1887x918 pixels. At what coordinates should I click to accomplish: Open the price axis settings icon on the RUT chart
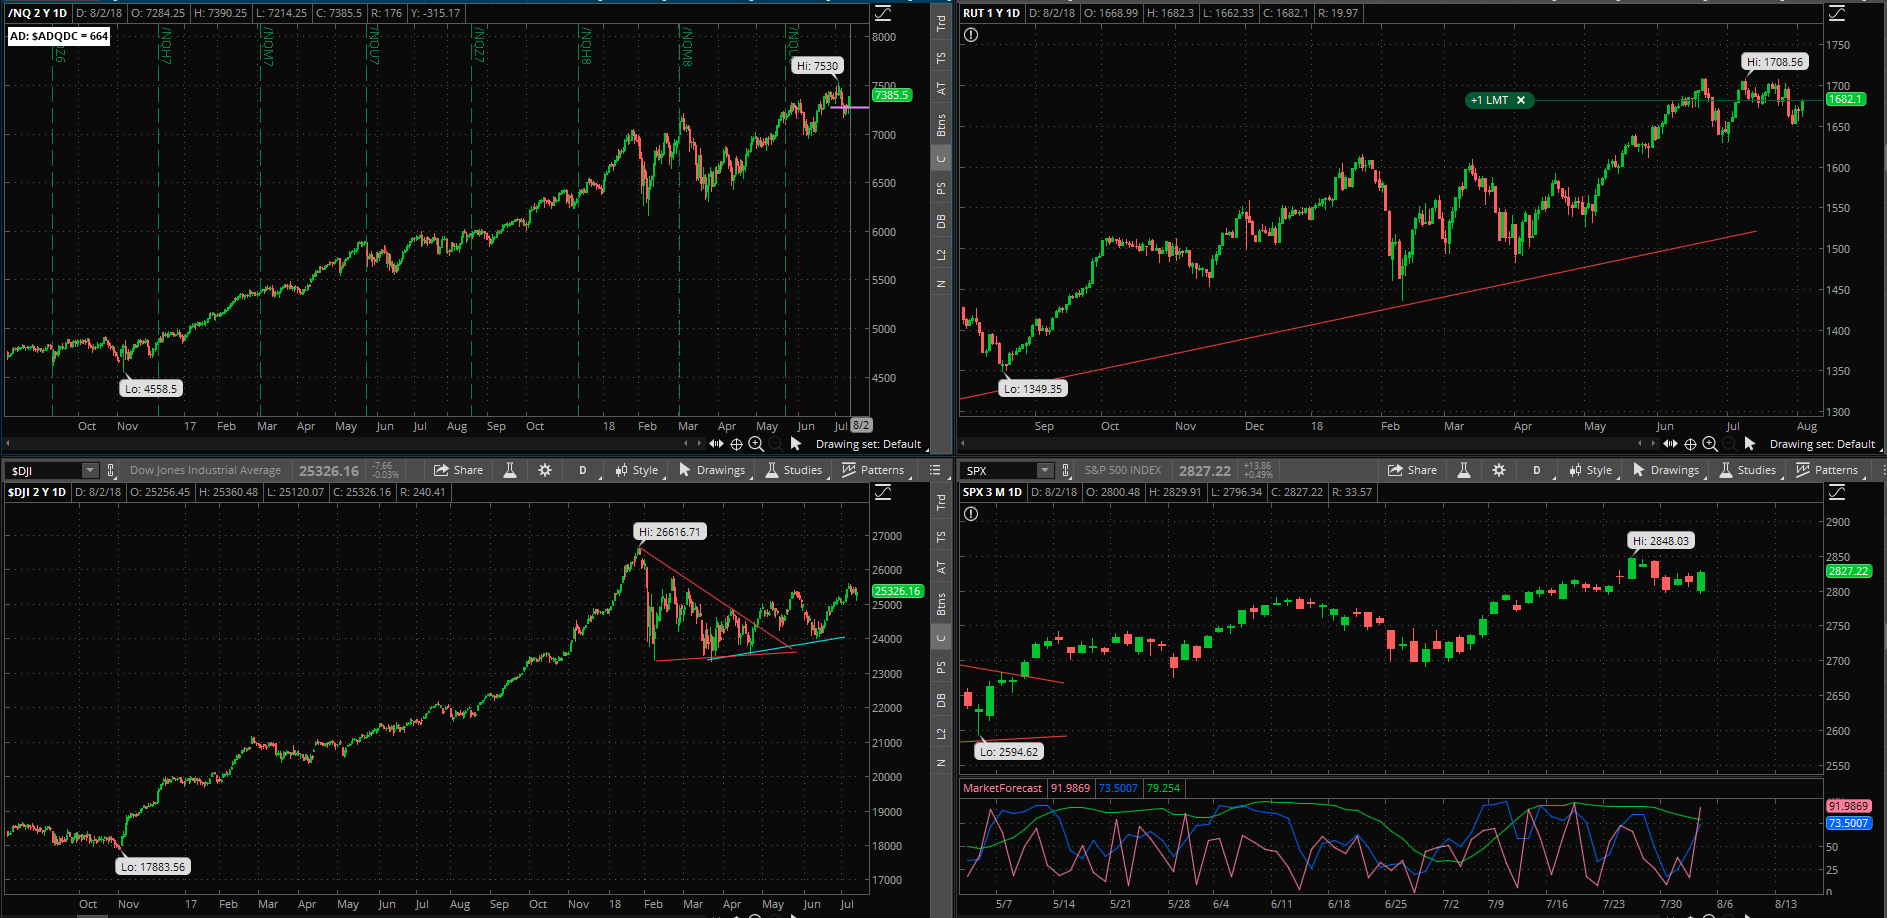pos(1837,13)
